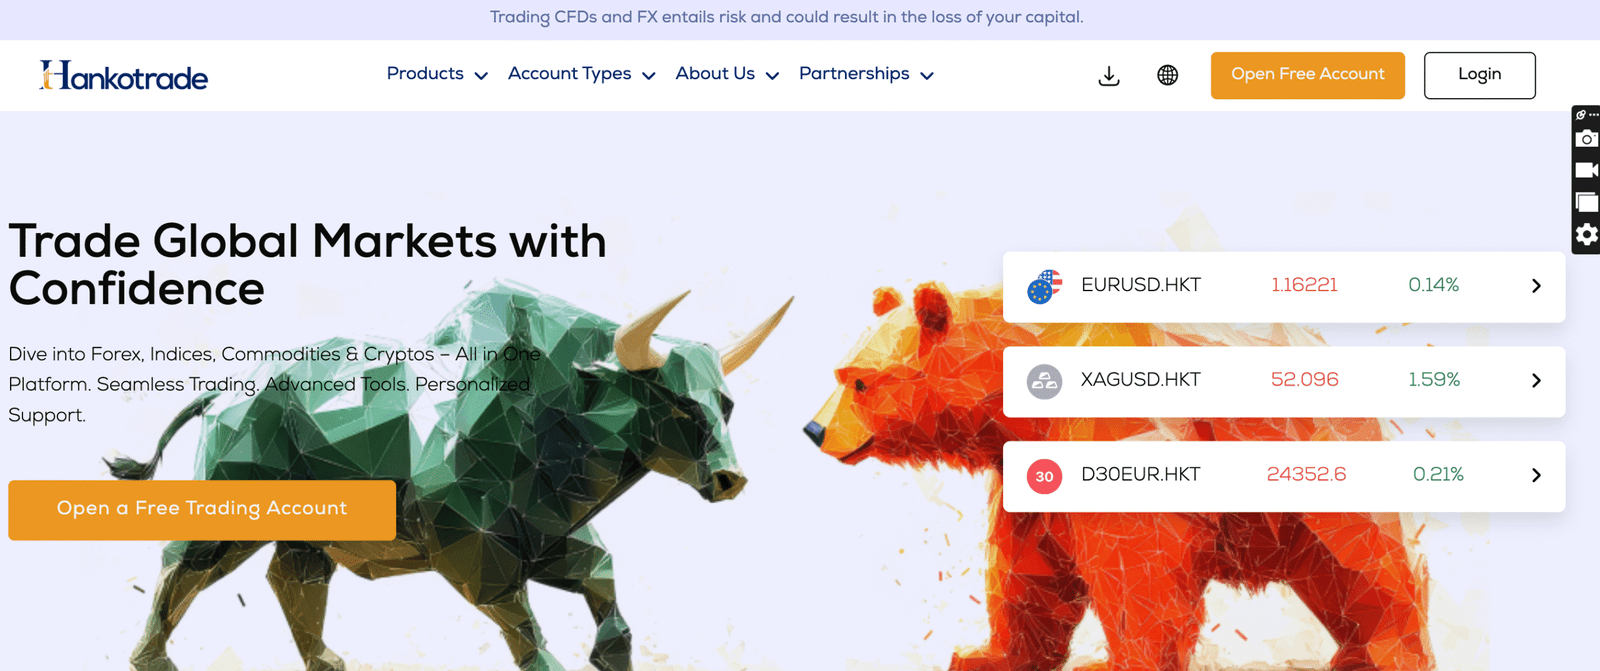Screen dimensions: 1600x671
Task: Expand the Account Types dropdown chevron
Action: [648, 76]
